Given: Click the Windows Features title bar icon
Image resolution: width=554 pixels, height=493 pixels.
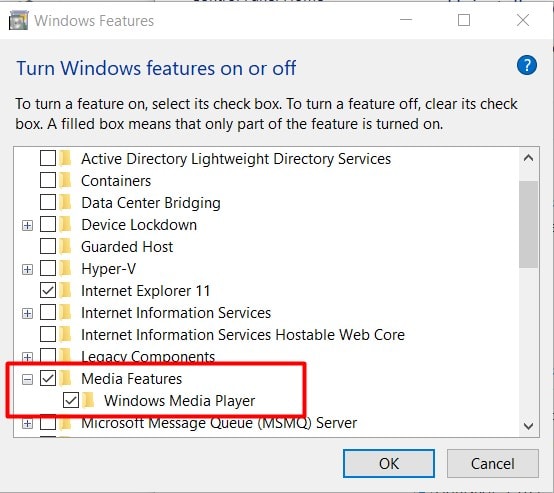Looking at the screenshot, I should pos(18,20).
